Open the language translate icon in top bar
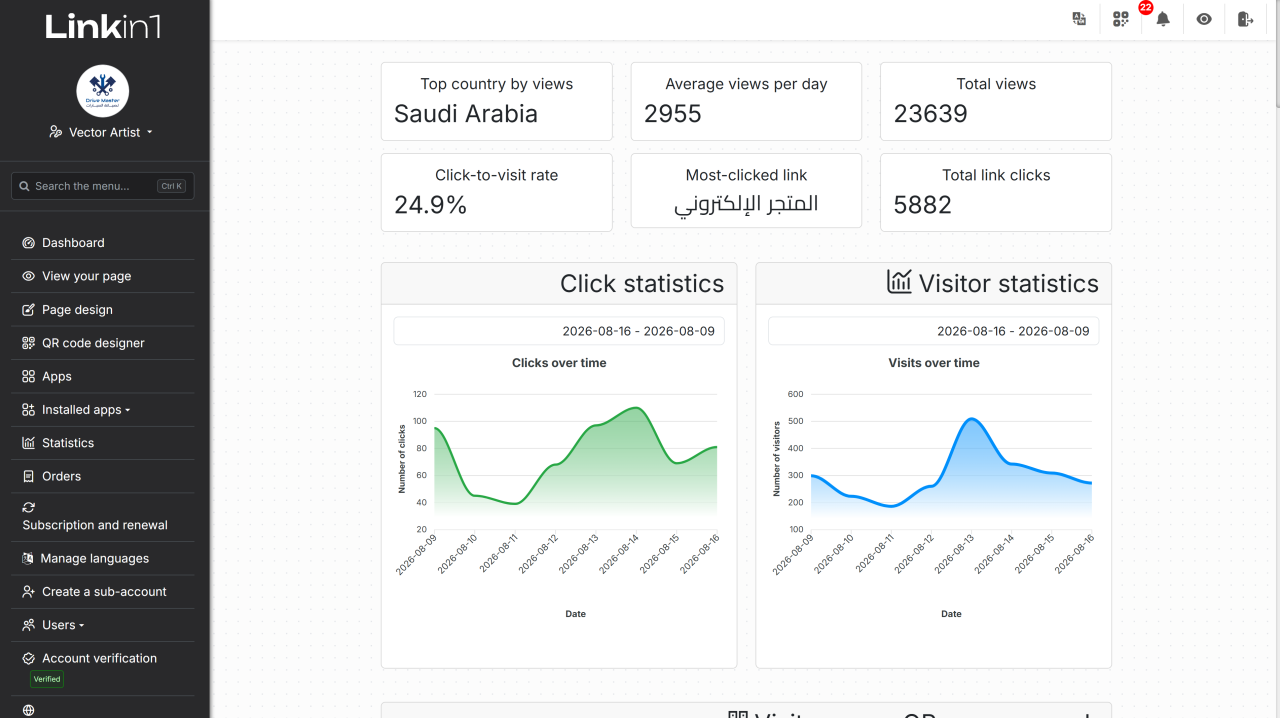The height and width of the screenshot is (718, 1280). point(1079,19)
